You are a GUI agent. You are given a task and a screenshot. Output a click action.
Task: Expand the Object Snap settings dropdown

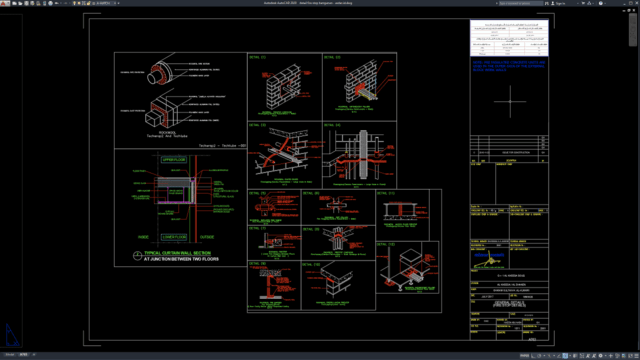tap(570, 356)
